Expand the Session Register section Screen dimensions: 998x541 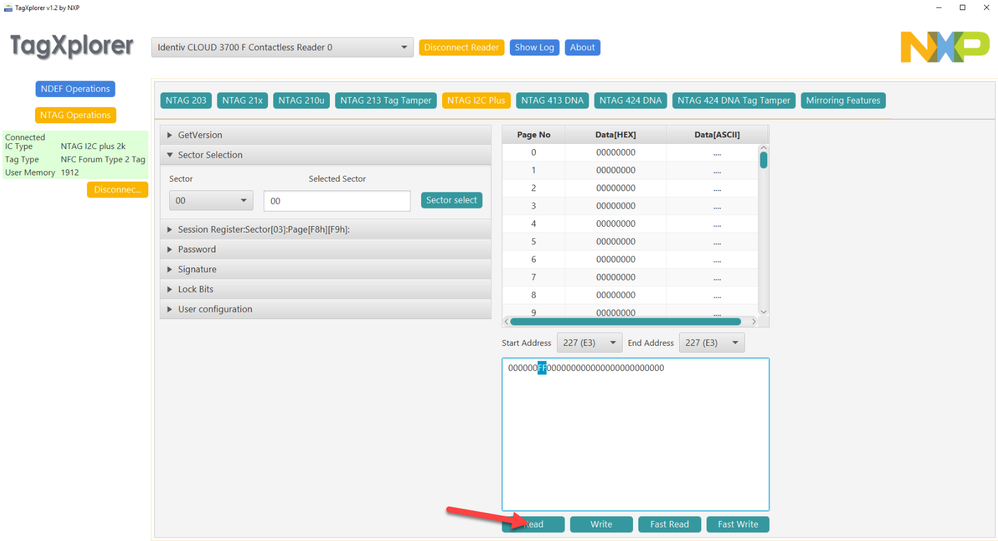pos(326,229)
